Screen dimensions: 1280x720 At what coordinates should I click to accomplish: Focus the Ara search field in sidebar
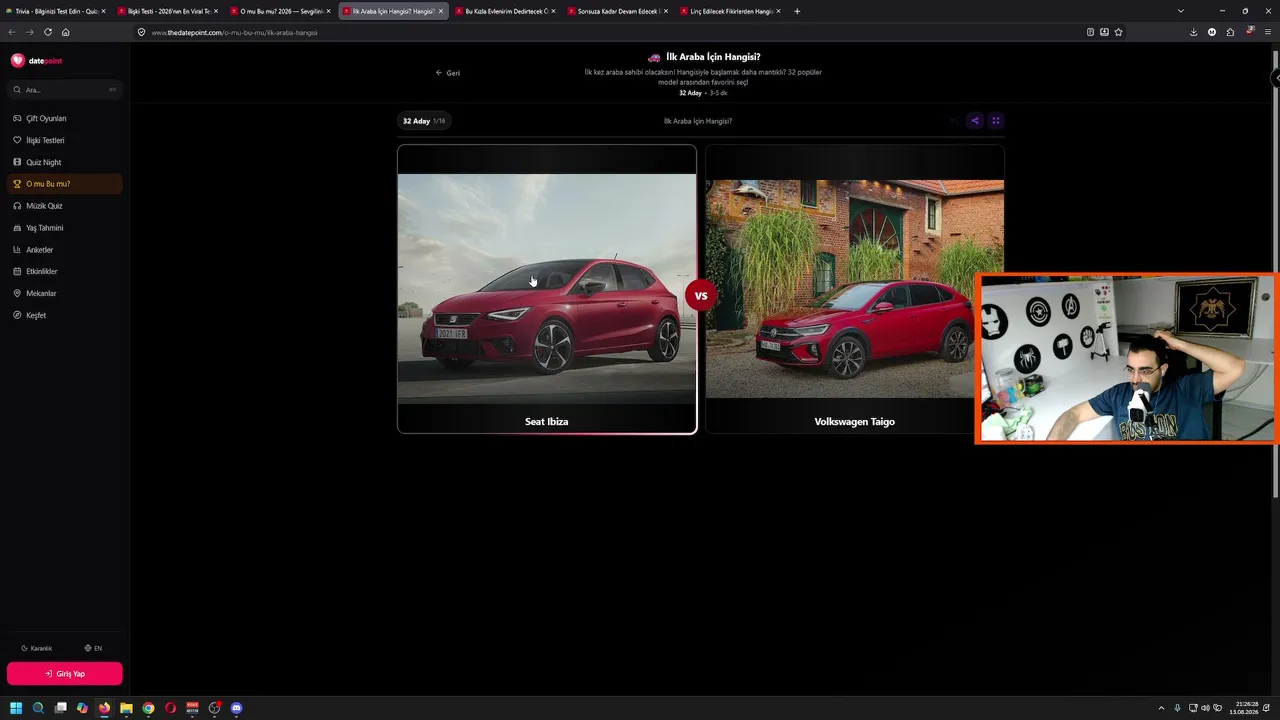point(65,90)
